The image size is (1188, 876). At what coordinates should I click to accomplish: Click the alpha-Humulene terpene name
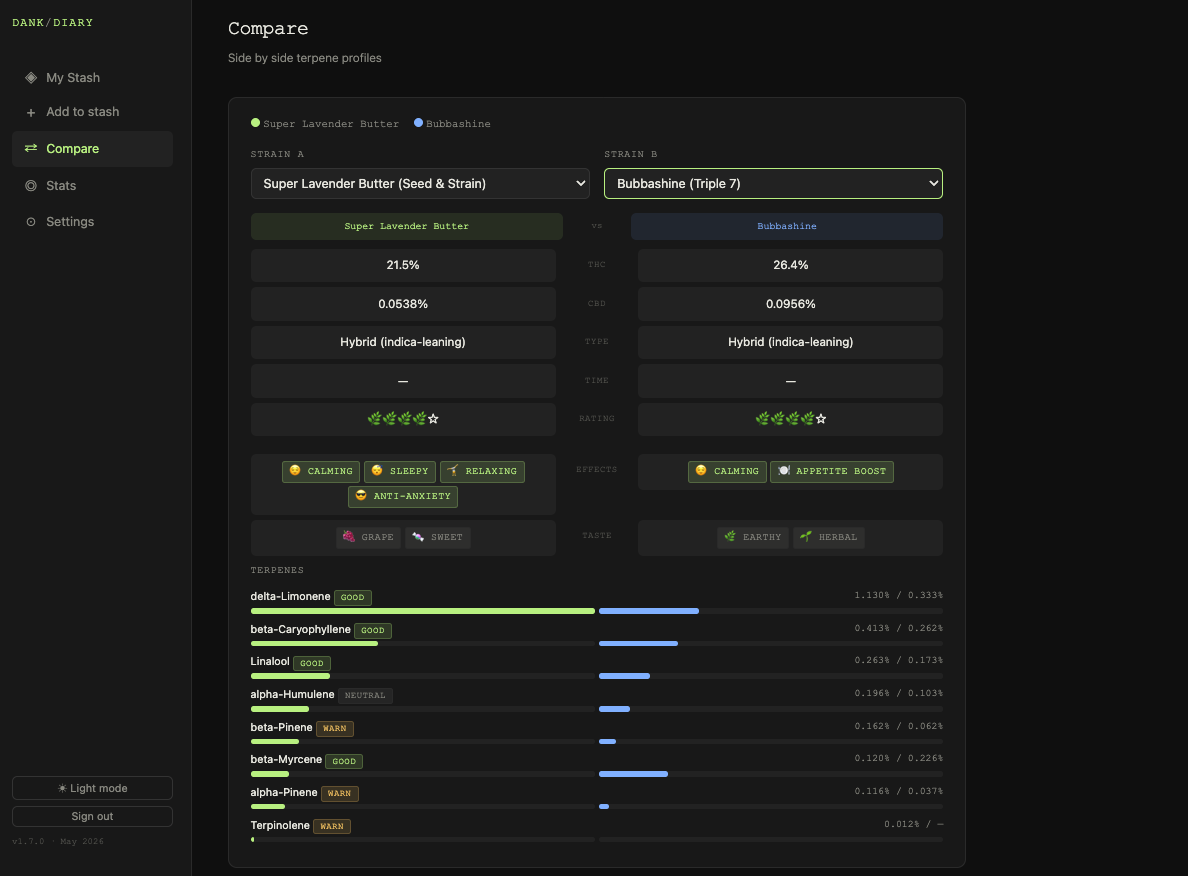click(x=292, y=694)
